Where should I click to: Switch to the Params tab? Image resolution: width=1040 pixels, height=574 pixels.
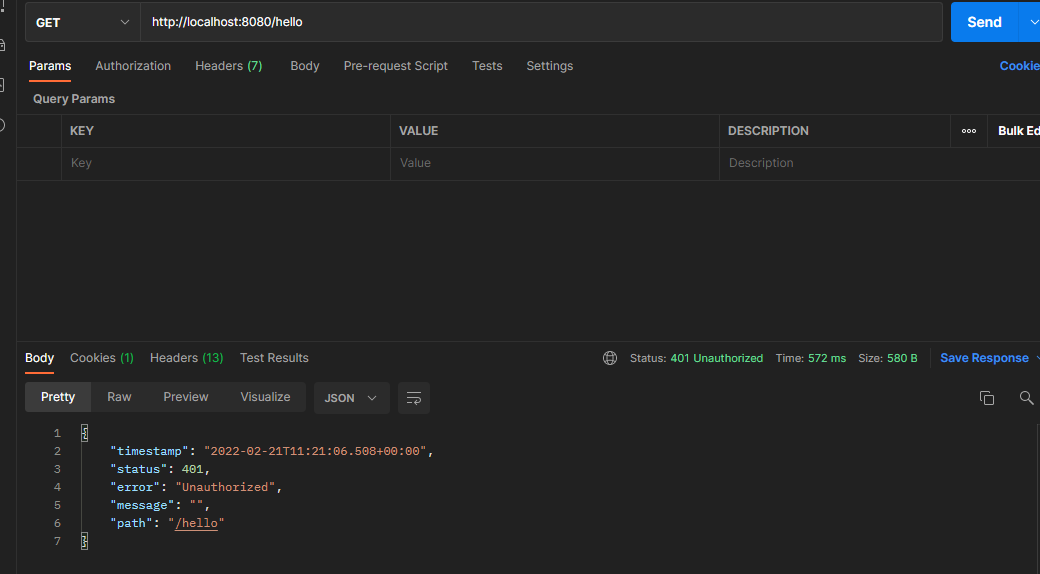(50, 66)
